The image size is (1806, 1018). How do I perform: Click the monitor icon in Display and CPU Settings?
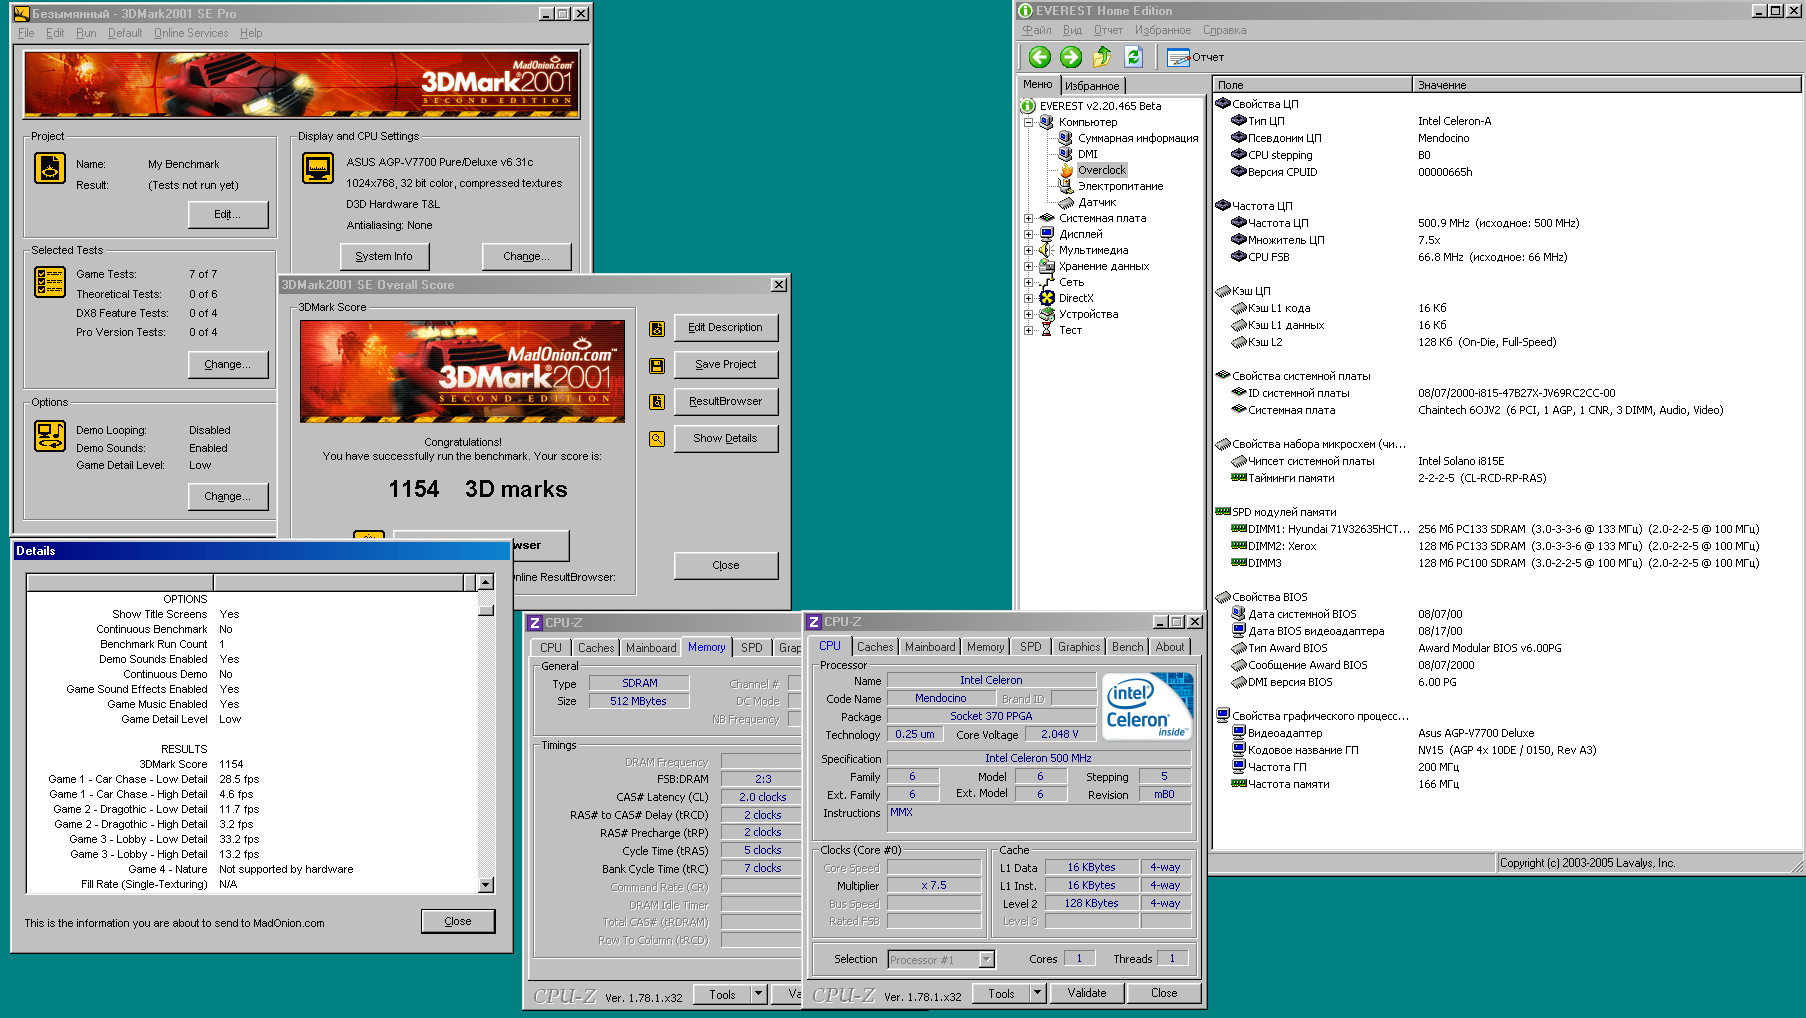(318, 168)
